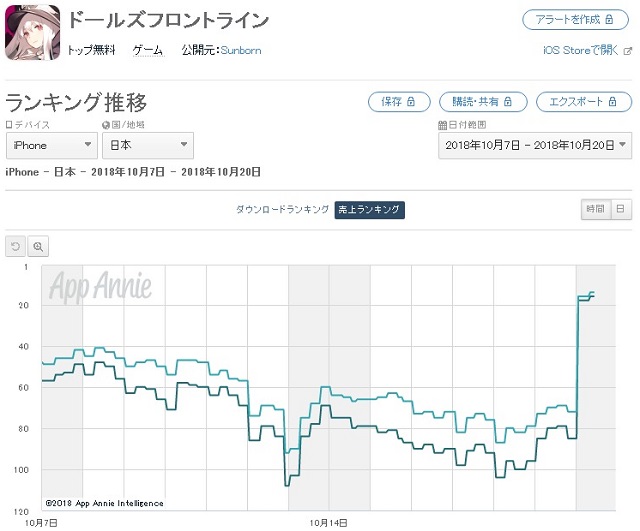This screenshot has height=531, width=640.
Task: Select the ダウンロードランキング tab
Action: pyautogui.click(x=282, y=209)
